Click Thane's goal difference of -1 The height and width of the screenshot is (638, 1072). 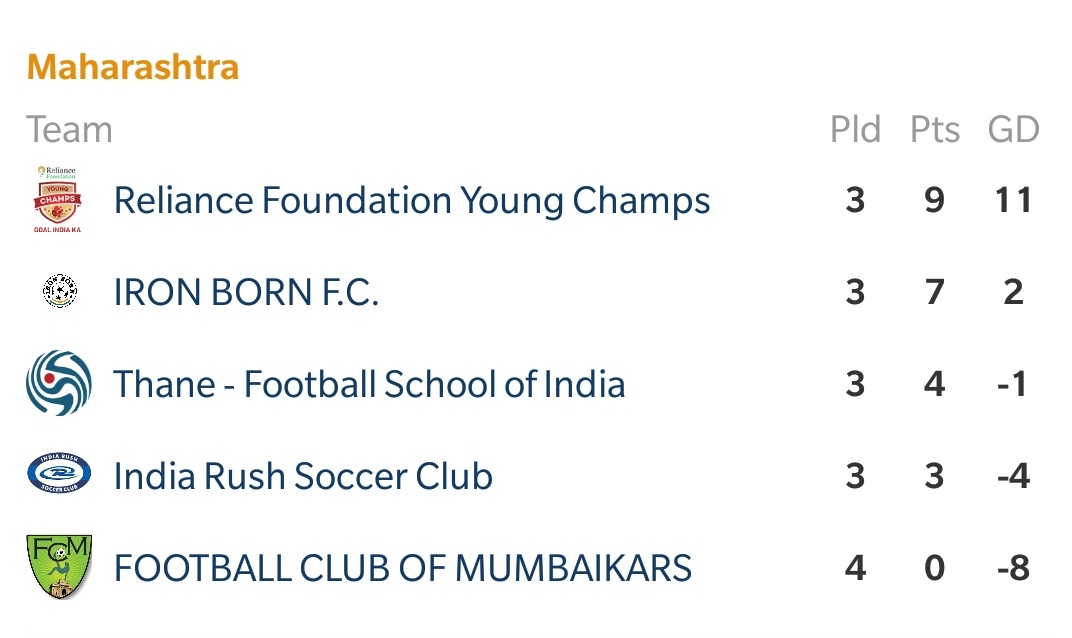[1013, 384]
